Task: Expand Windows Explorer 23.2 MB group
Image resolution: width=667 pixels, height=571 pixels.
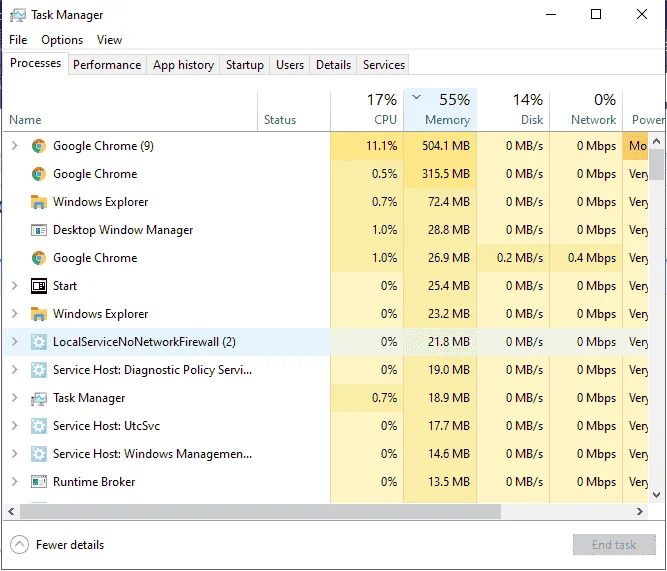Action: click(x=15, y=314)
